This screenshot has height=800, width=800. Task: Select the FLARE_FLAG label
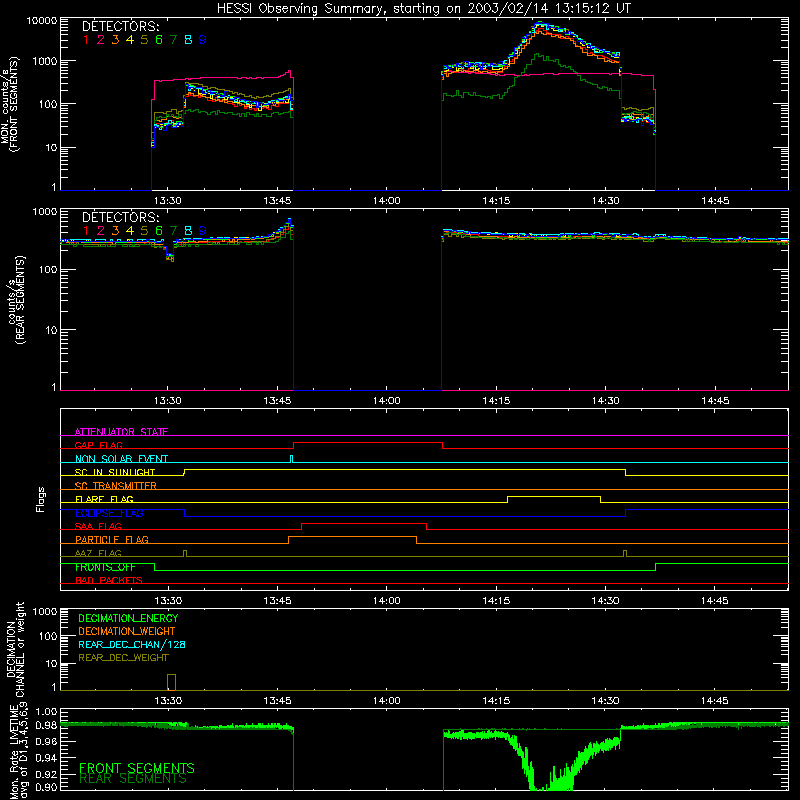[x=104, y=499]
